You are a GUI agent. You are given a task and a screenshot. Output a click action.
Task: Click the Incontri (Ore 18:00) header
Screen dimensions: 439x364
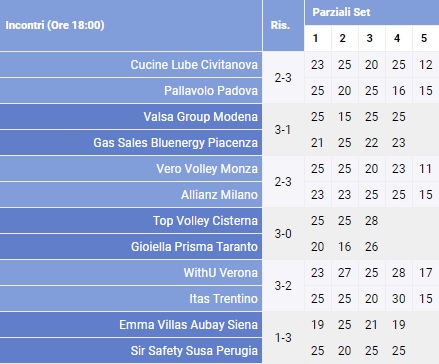tap(55, 25)
